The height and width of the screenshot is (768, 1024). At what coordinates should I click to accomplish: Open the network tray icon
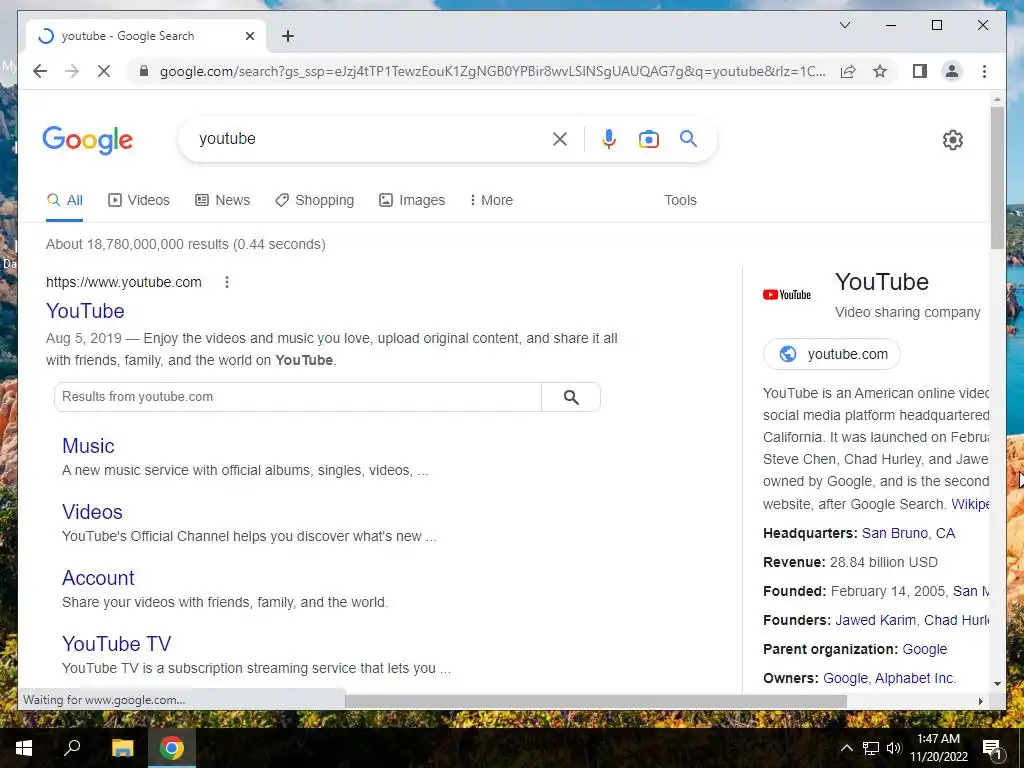[x=871, y=748]
